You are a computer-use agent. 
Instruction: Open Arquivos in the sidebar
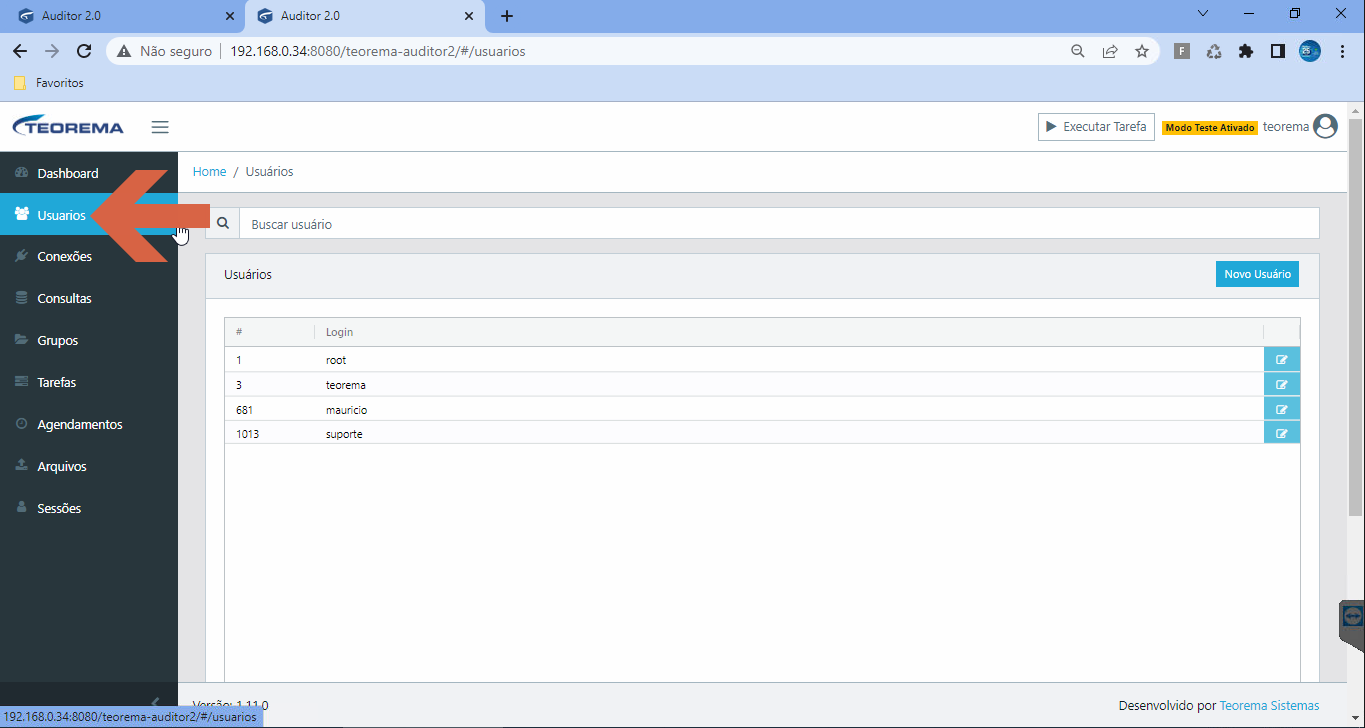point(89,467)
